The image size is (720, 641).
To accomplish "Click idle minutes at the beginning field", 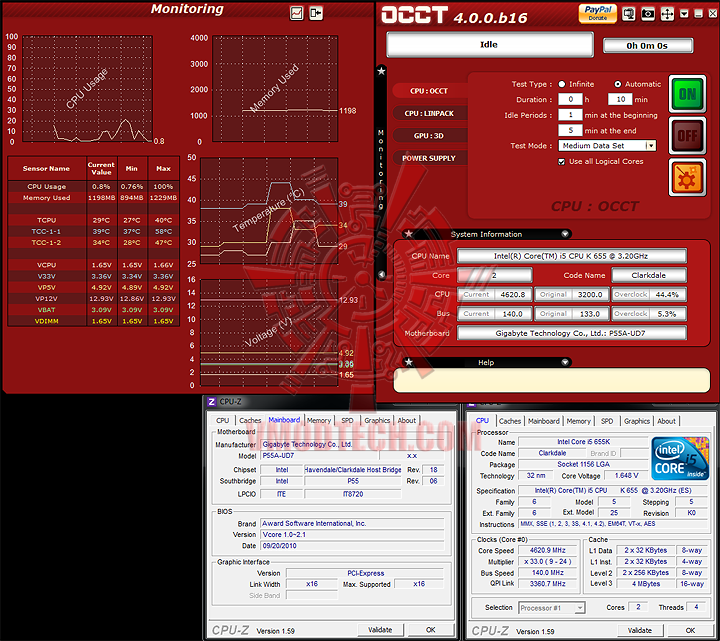I will 570,115.
